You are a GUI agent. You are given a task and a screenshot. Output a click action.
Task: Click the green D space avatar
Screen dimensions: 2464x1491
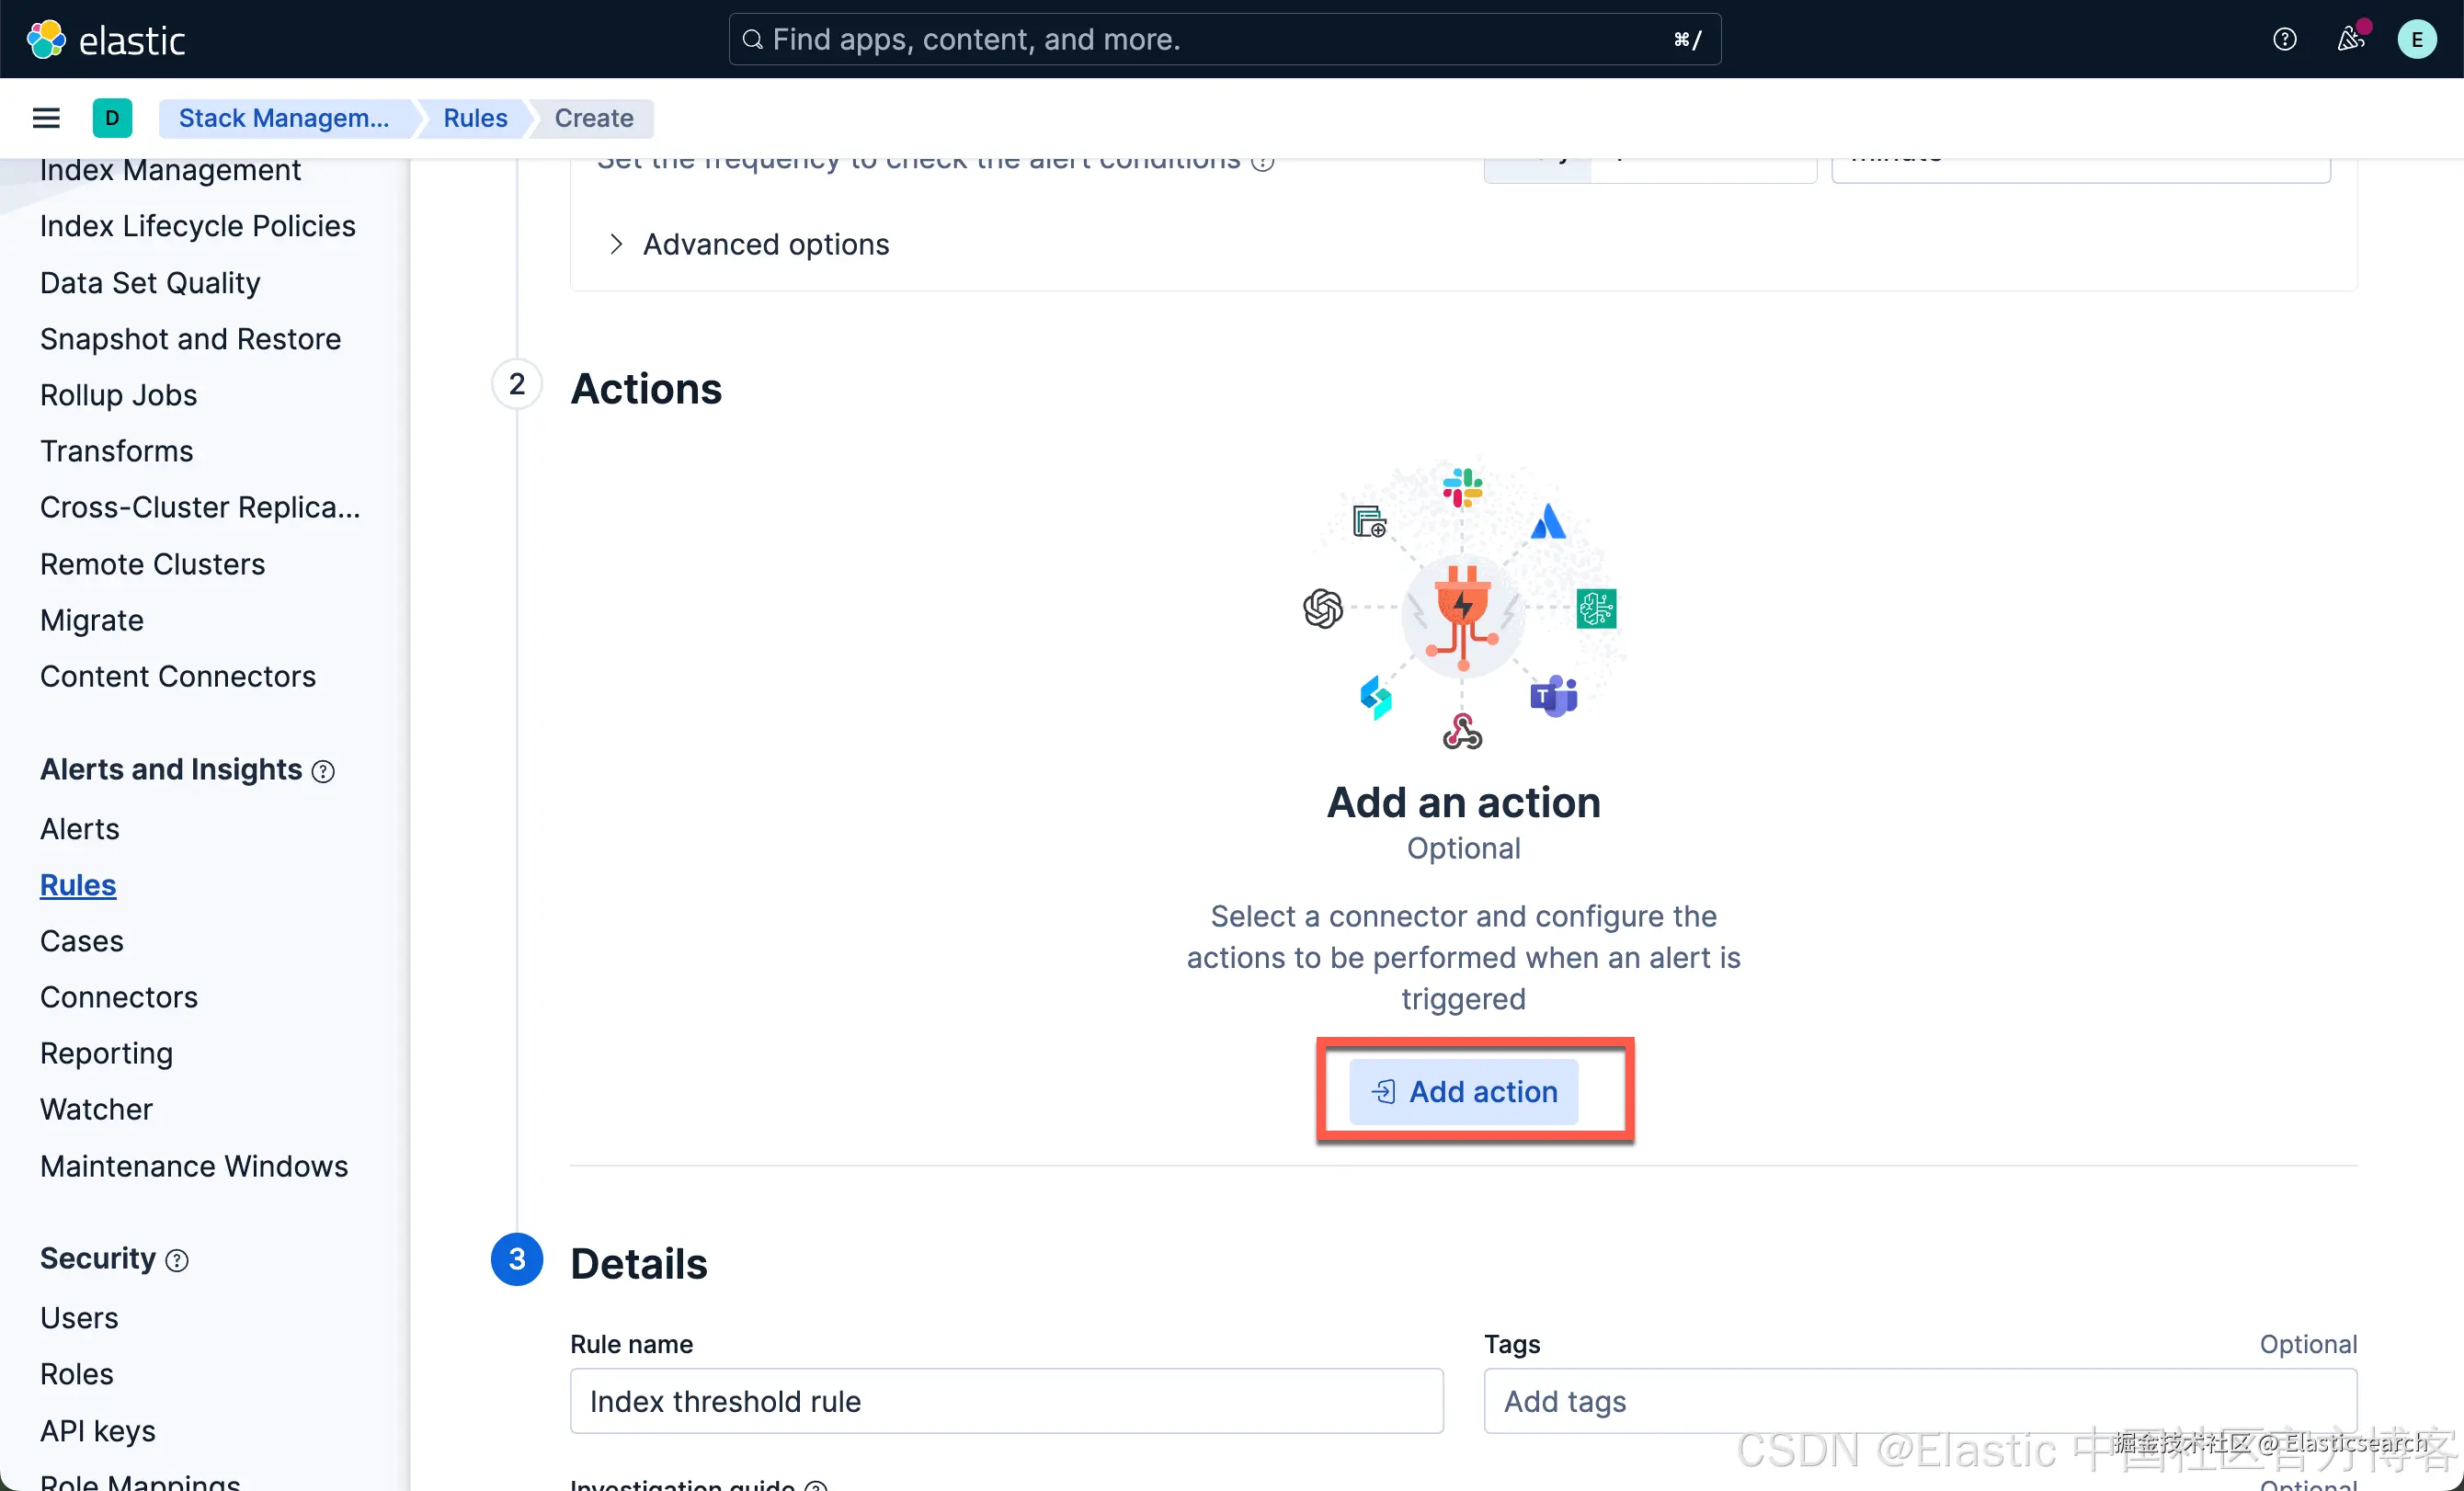tap(112, 118)
